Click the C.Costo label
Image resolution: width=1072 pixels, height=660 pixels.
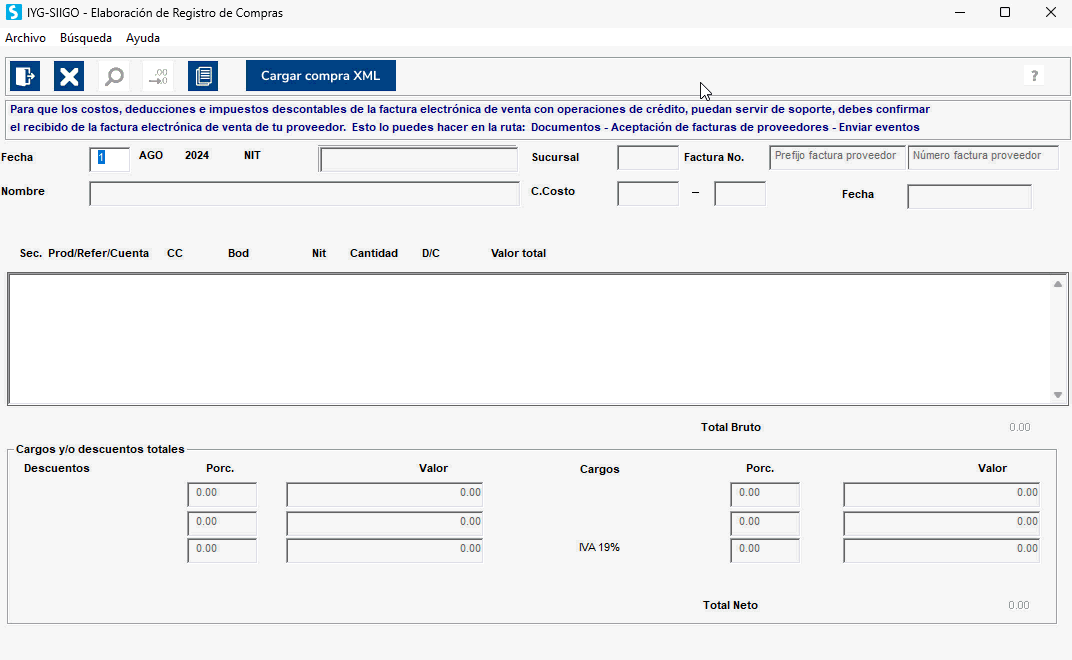(x=553, y=192)
